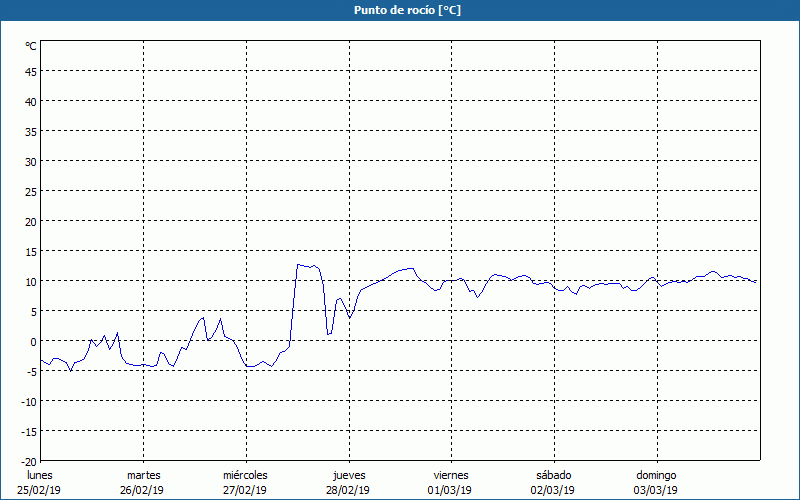The height and width of the screenshot is (500, 800).
Task: Select the "lunes" day label
Action: coord(40,475)
